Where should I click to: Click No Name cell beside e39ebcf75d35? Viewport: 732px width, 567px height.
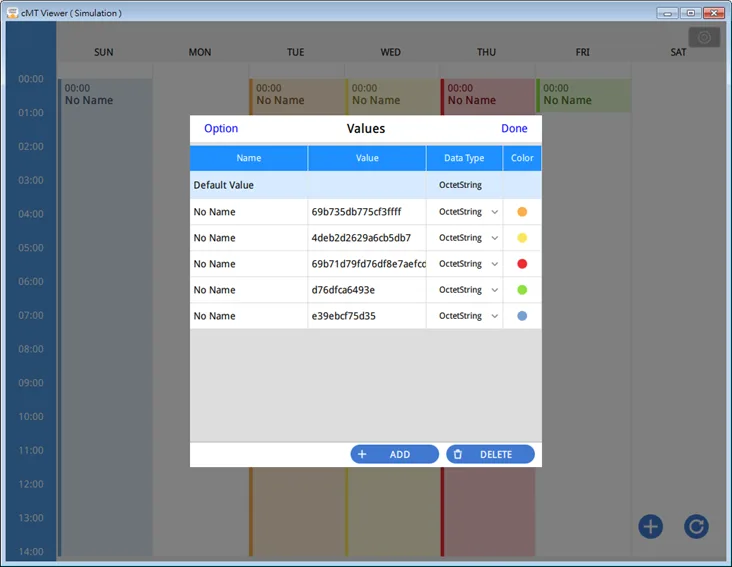coord(248,316)
